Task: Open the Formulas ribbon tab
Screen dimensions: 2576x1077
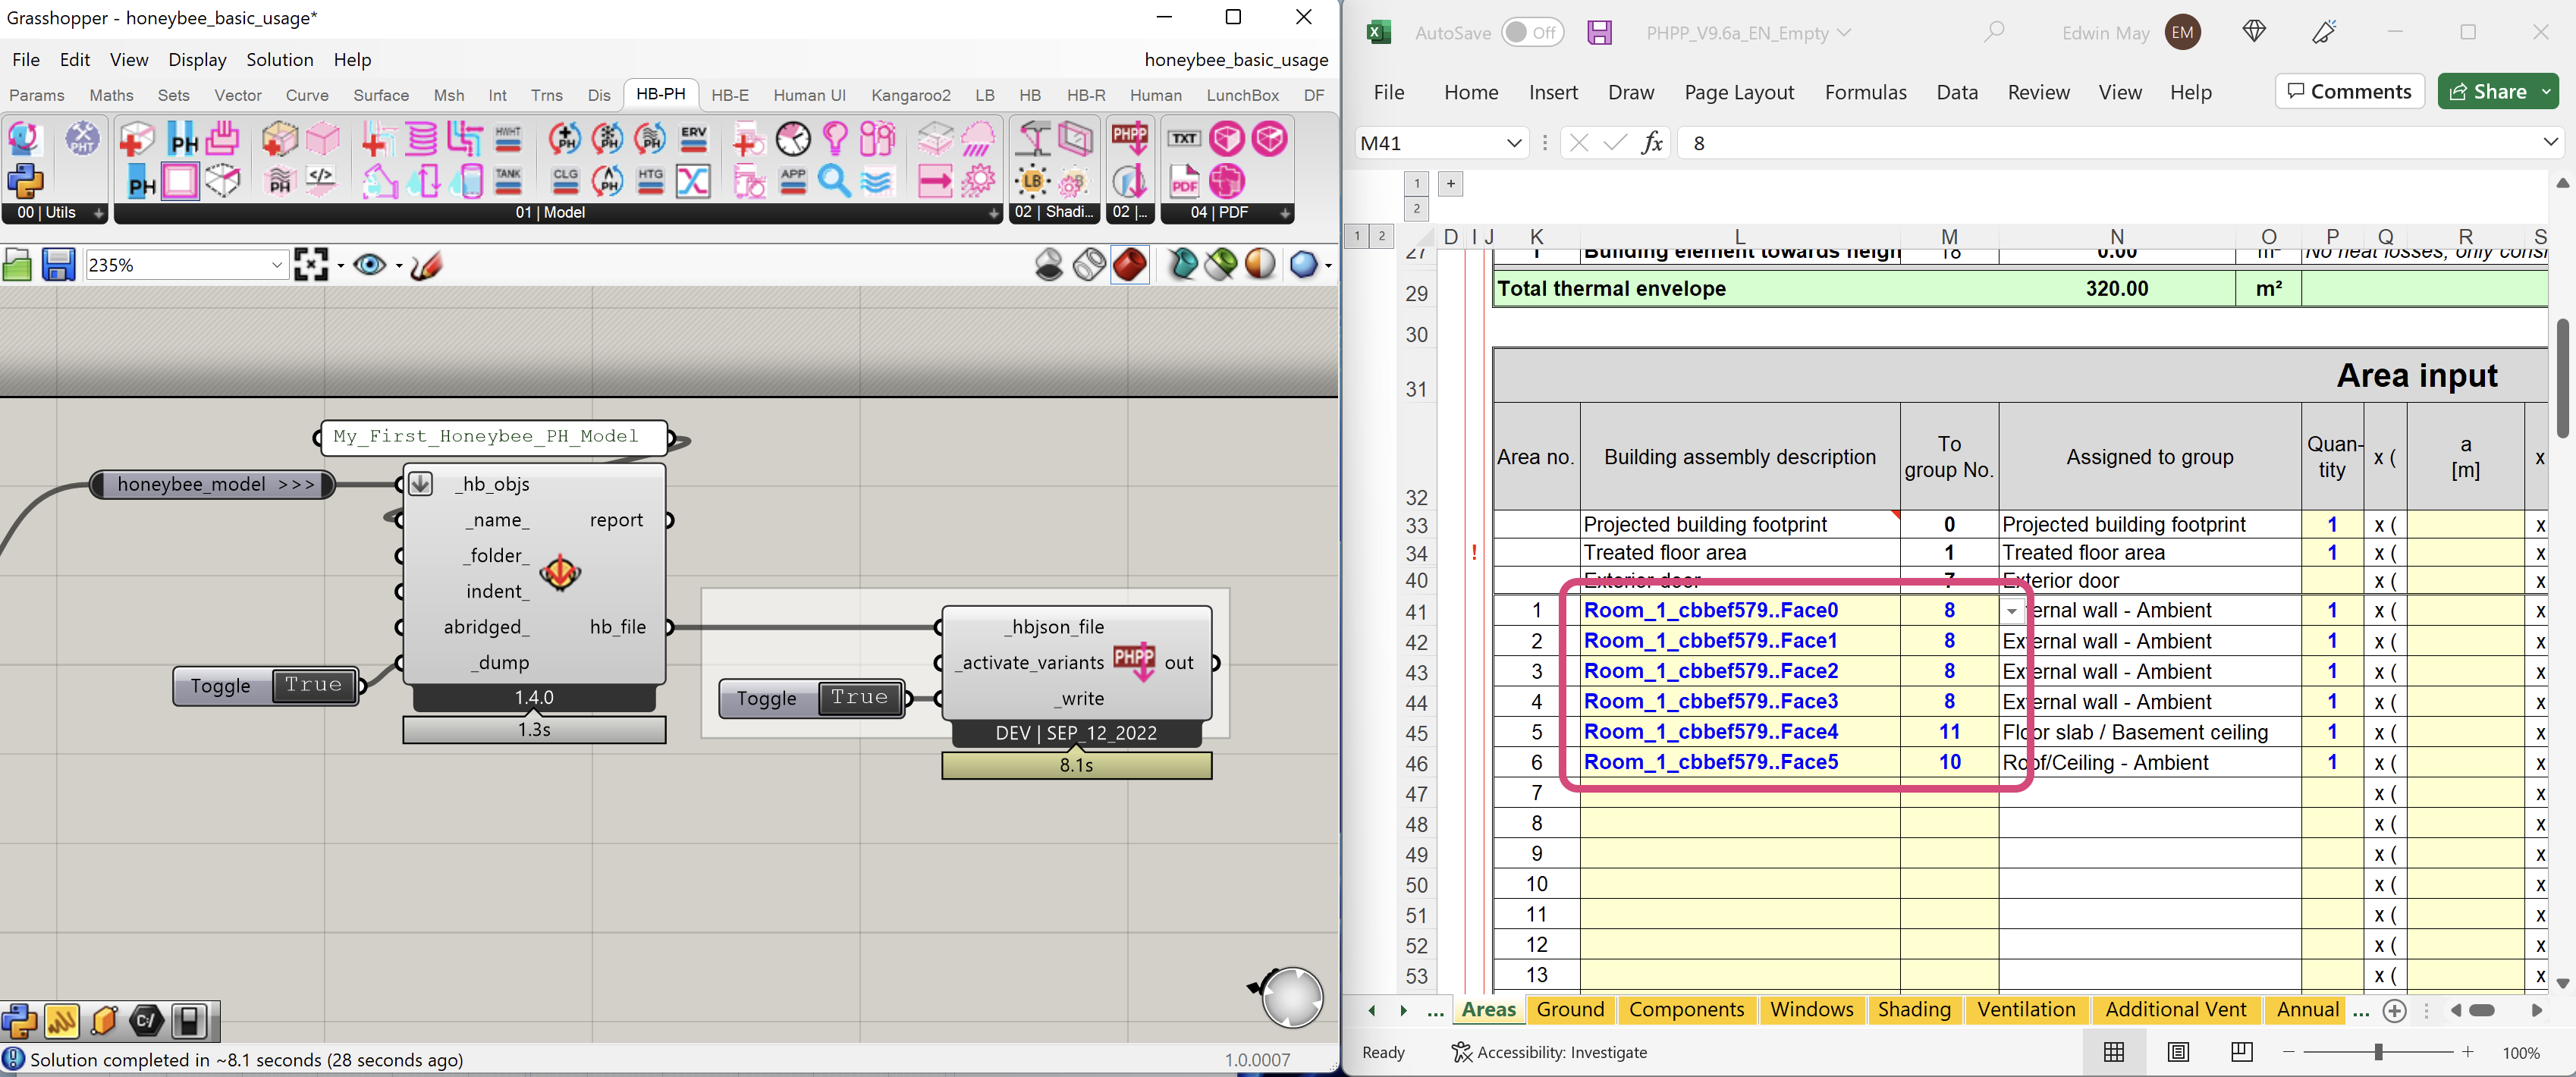Action: [1865, 92]
